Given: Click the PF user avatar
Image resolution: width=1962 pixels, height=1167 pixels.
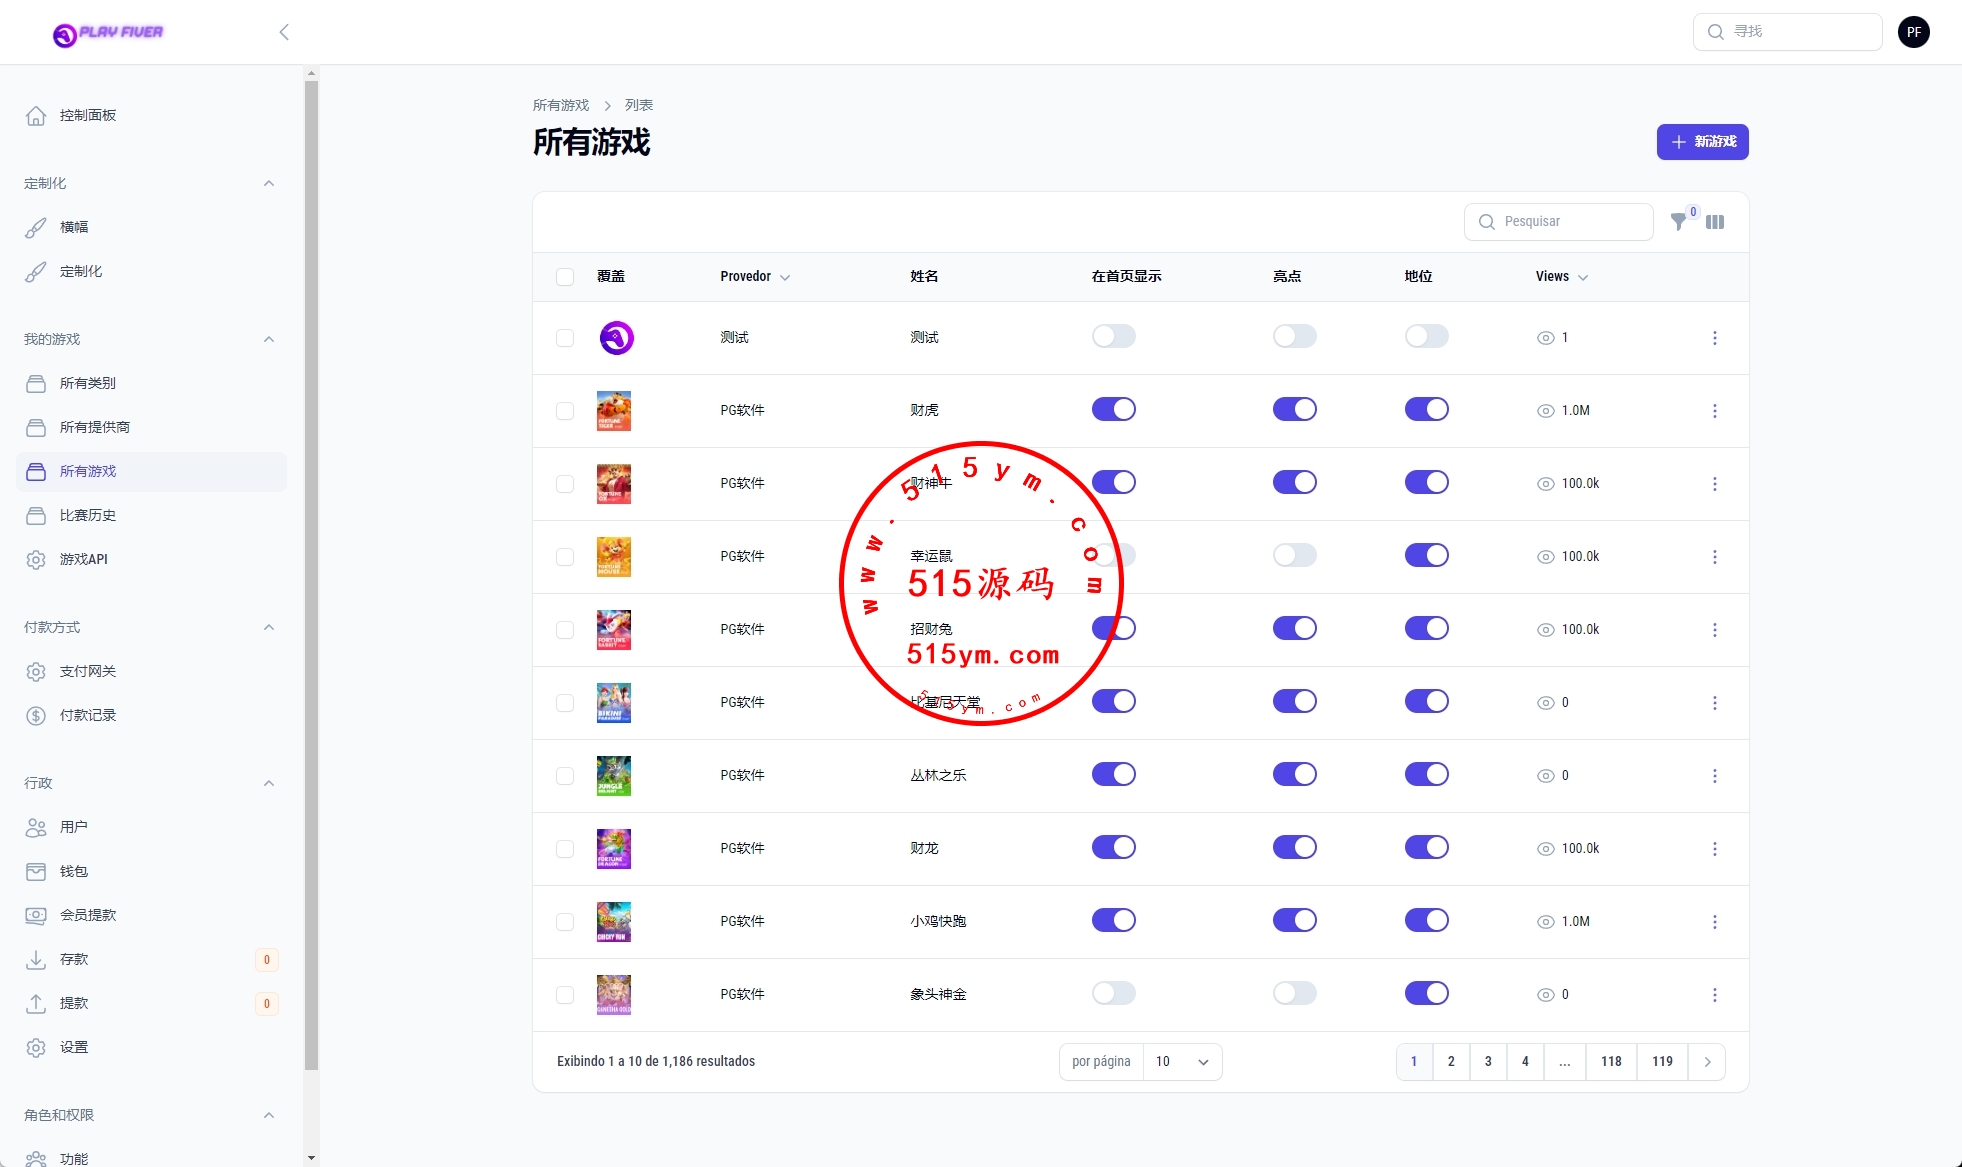Looking at the screenshot, I should [x=1913, y=32].
